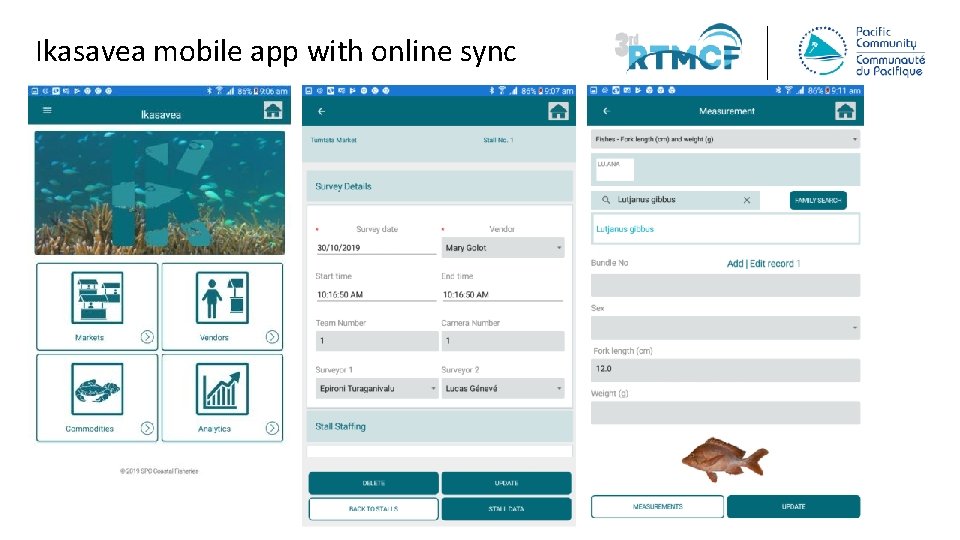Click UPDATE button on the Measurement screen
Viewport: 960px width, 540px height.
pyautogui.click(x=793, y=506)
